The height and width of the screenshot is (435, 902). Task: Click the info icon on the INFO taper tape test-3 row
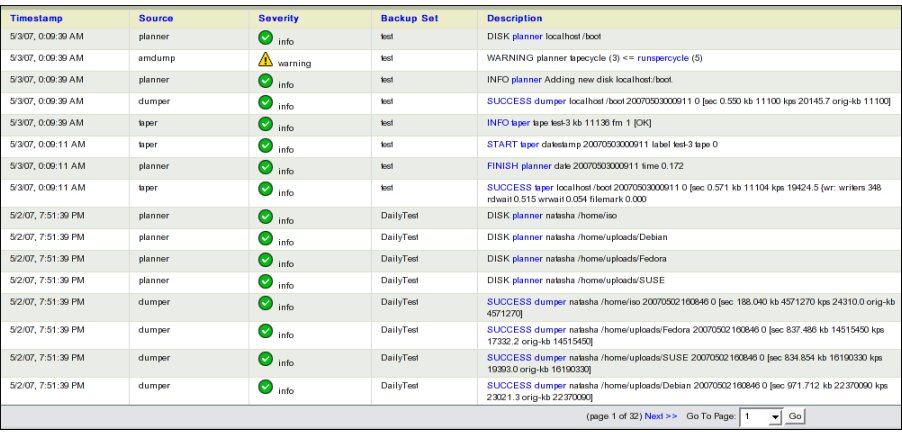point(265,124)
